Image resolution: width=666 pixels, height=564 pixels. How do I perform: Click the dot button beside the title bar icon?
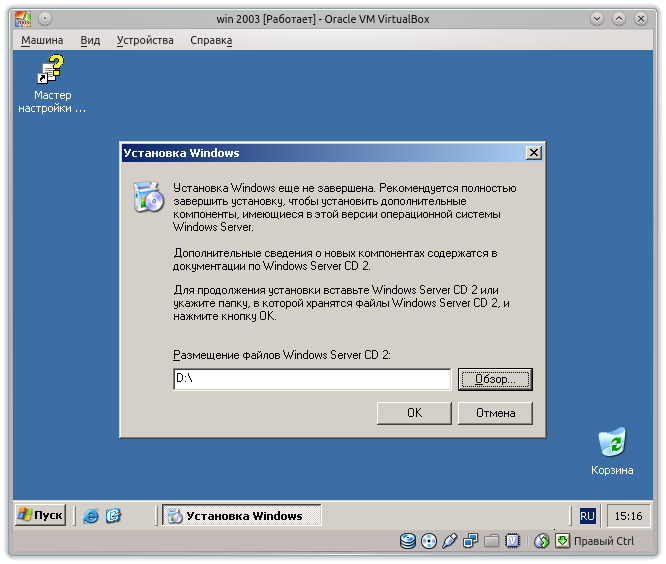click(45, 19)
